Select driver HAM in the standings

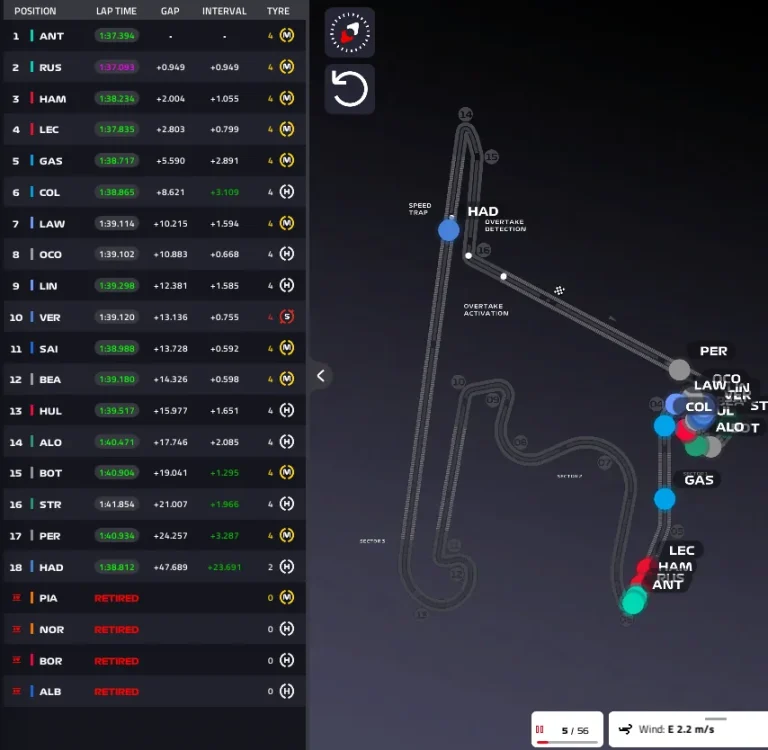pyautogui.click(x=154, y=98)
